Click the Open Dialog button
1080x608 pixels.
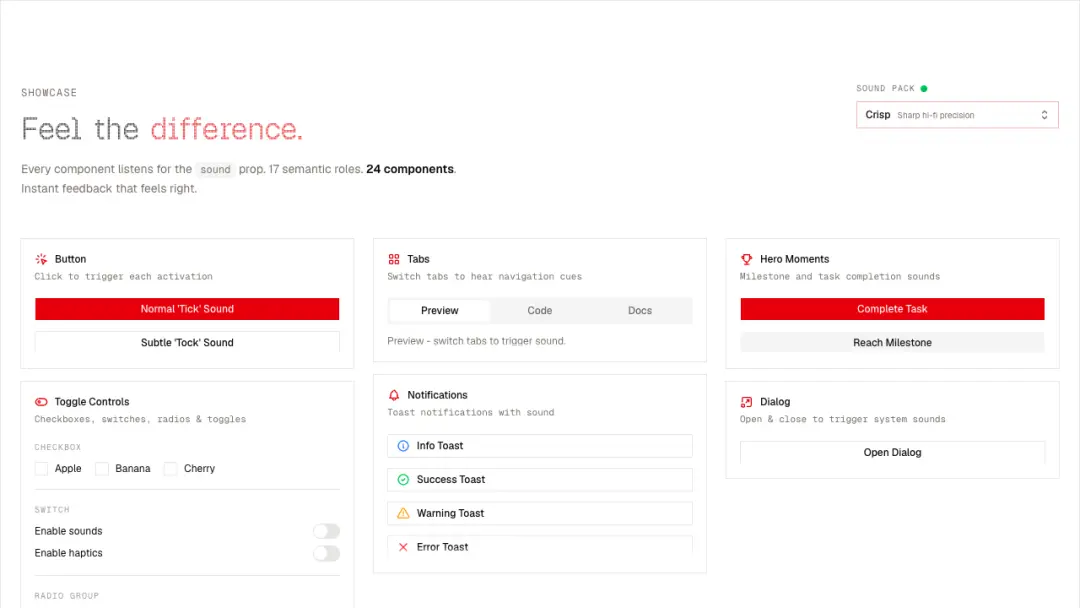point(892,452)
